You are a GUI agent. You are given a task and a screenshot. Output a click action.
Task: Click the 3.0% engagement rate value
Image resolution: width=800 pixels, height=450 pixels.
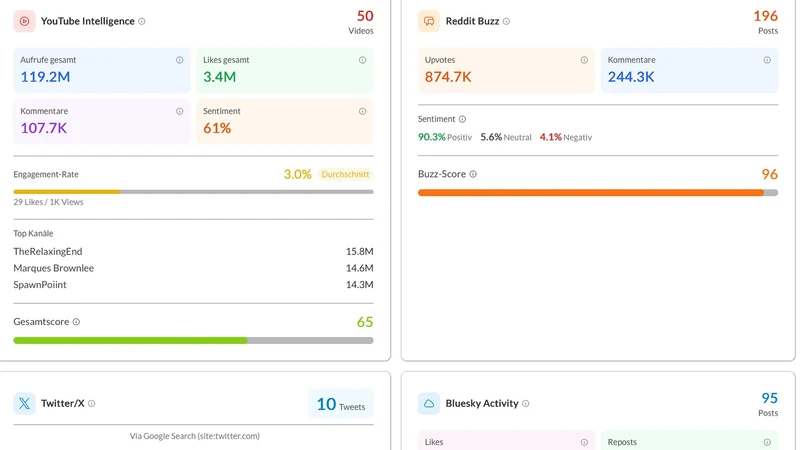[297, 174]
